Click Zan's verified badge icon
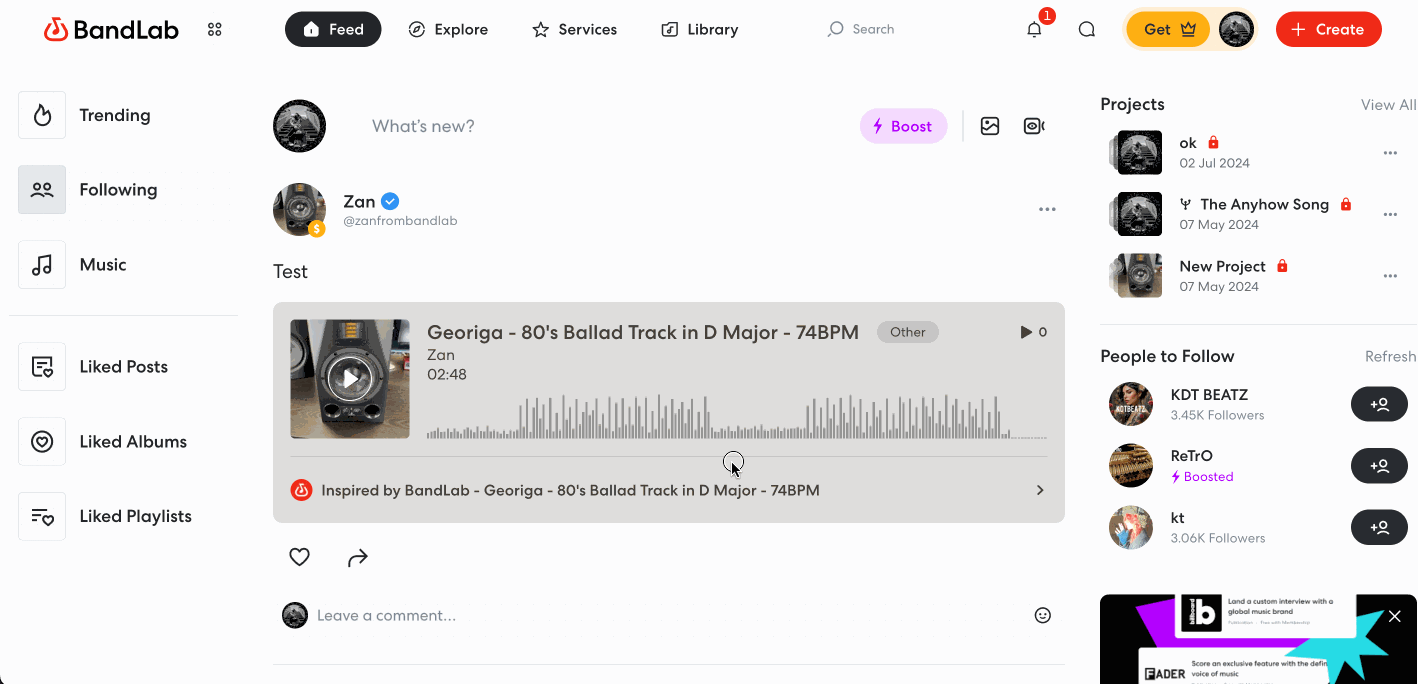The image size is (1418, 684). point(391,202)
